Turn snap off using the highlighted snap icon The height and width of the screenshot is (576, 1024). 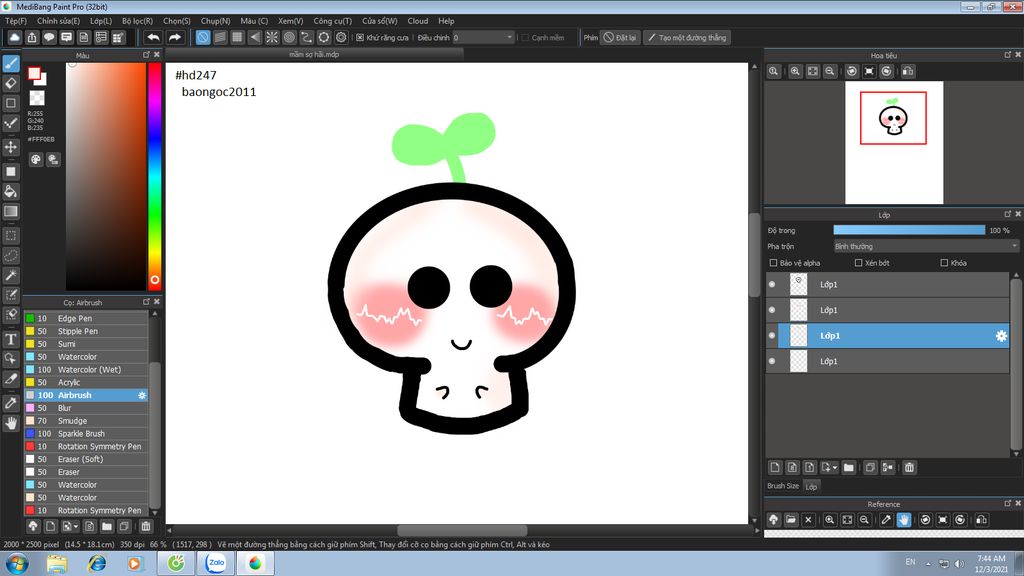point(203,37)
